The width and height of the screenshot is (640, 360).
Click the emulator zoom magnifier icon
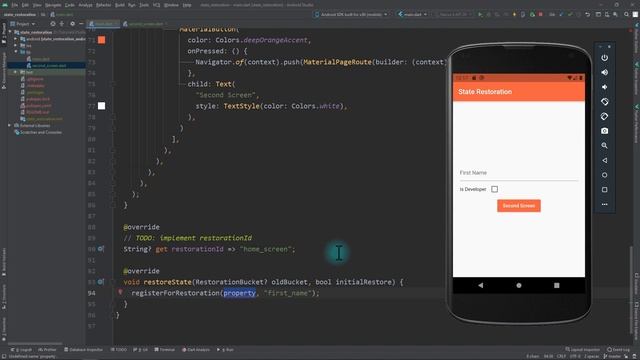[604, 145]
